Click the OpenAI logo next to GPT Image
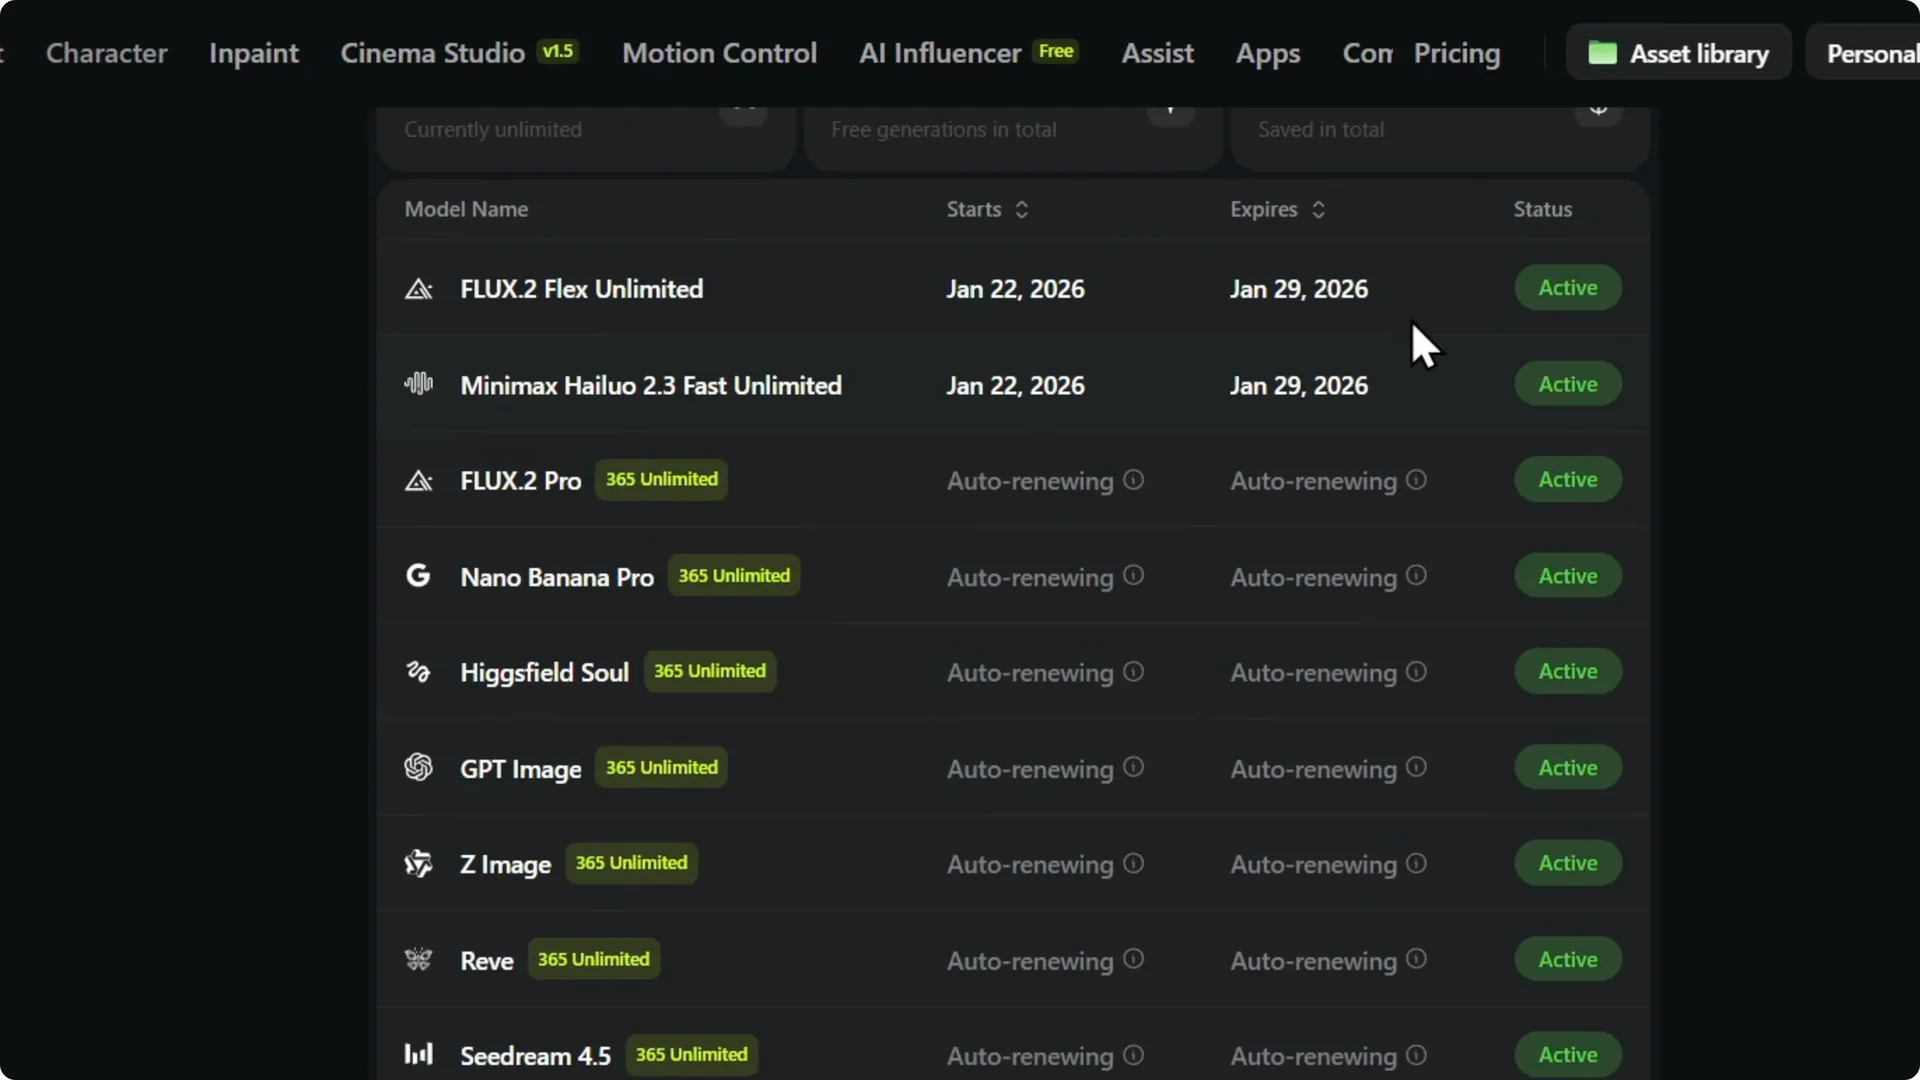 click(x=418, y=768)
